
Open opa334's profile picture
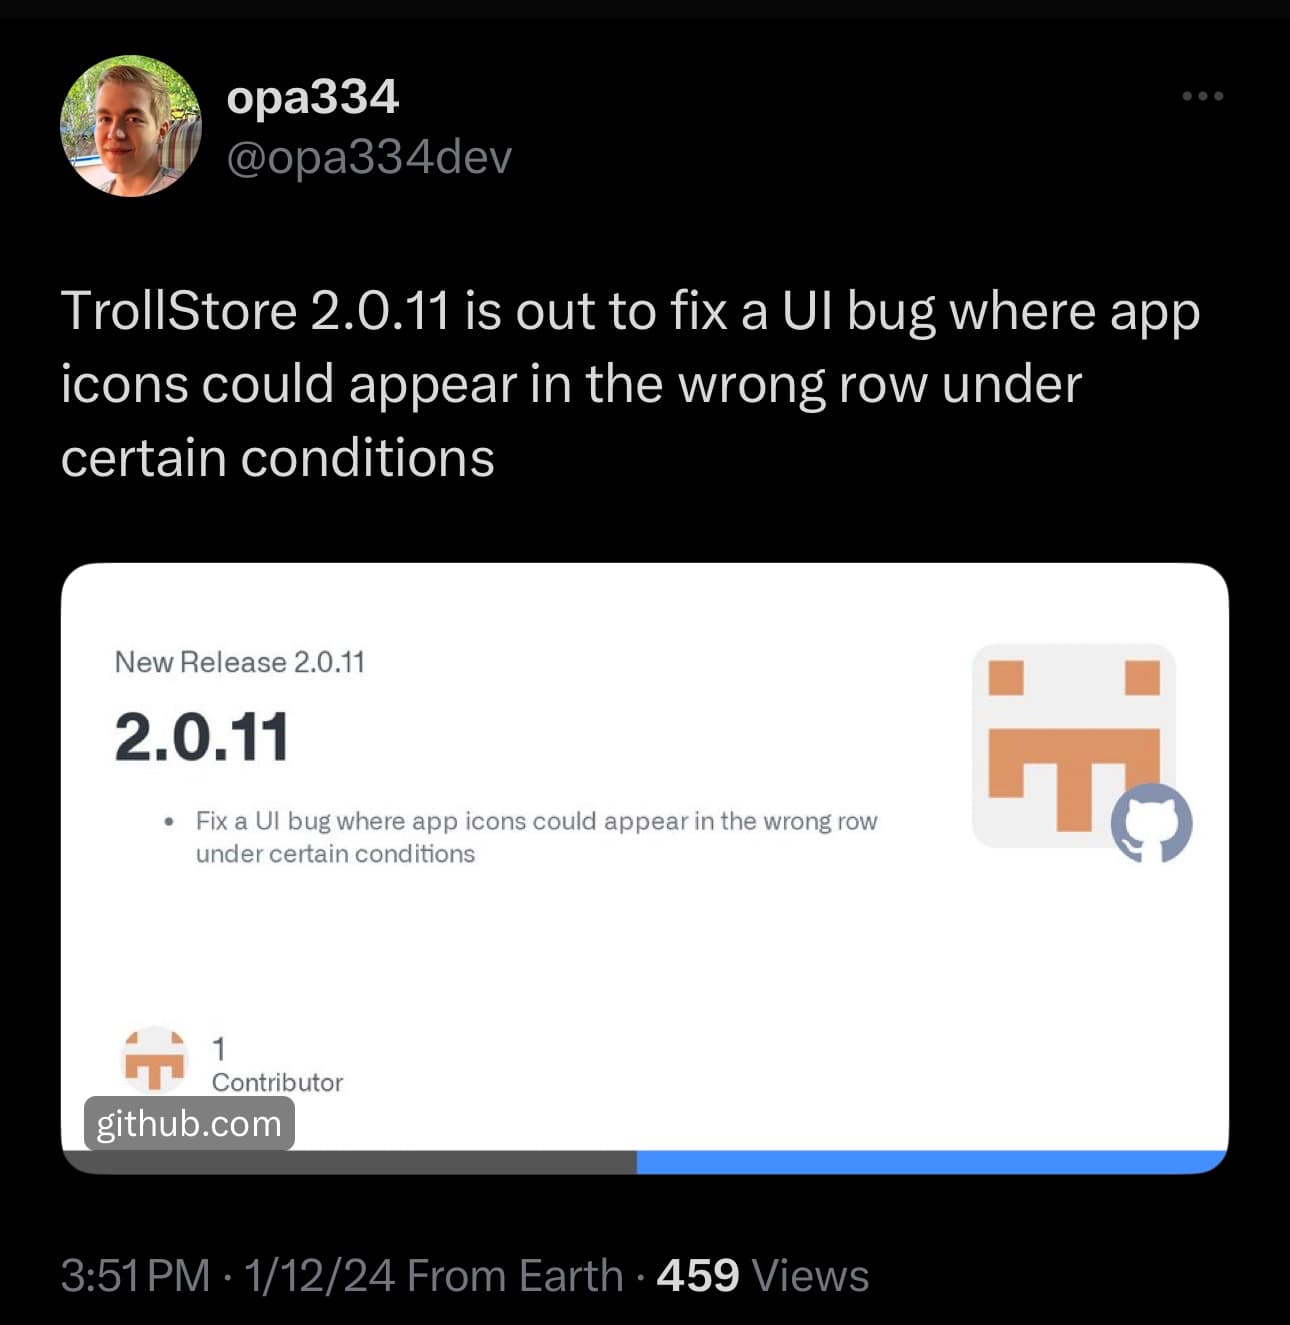131,126
